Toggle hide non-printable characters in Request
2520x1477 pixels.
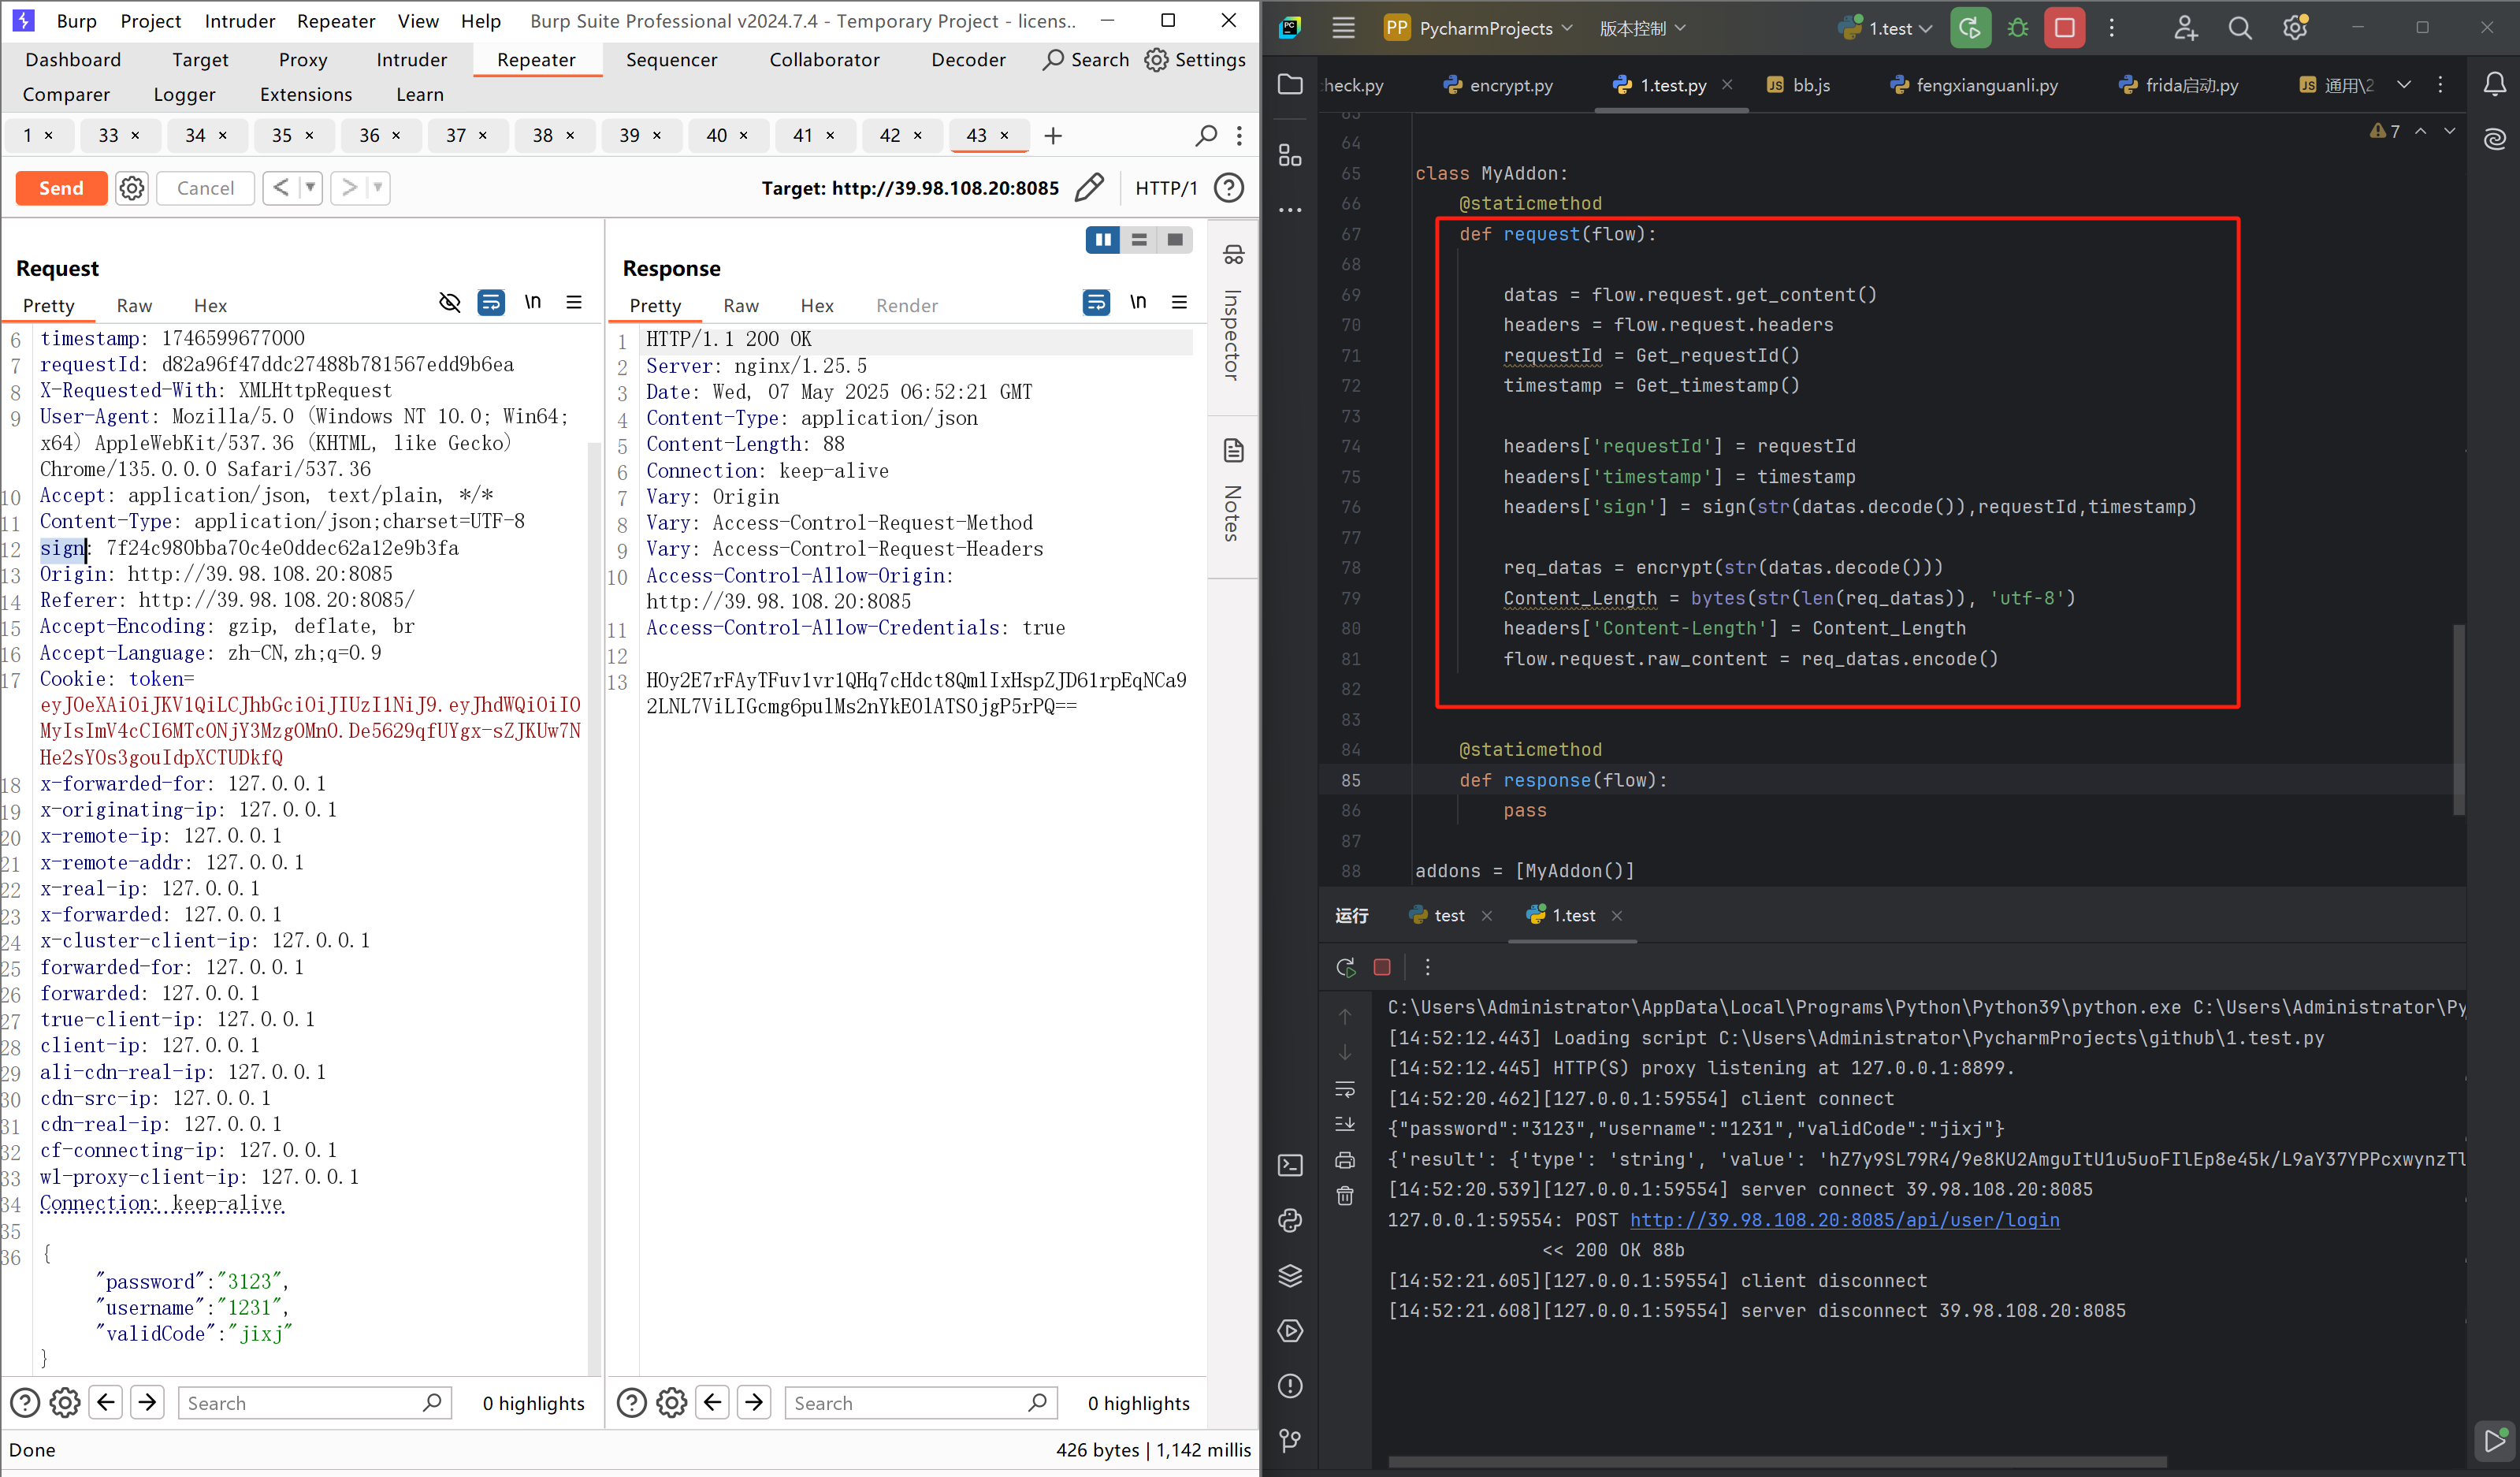pyautogui.click(x=450, y=302)
